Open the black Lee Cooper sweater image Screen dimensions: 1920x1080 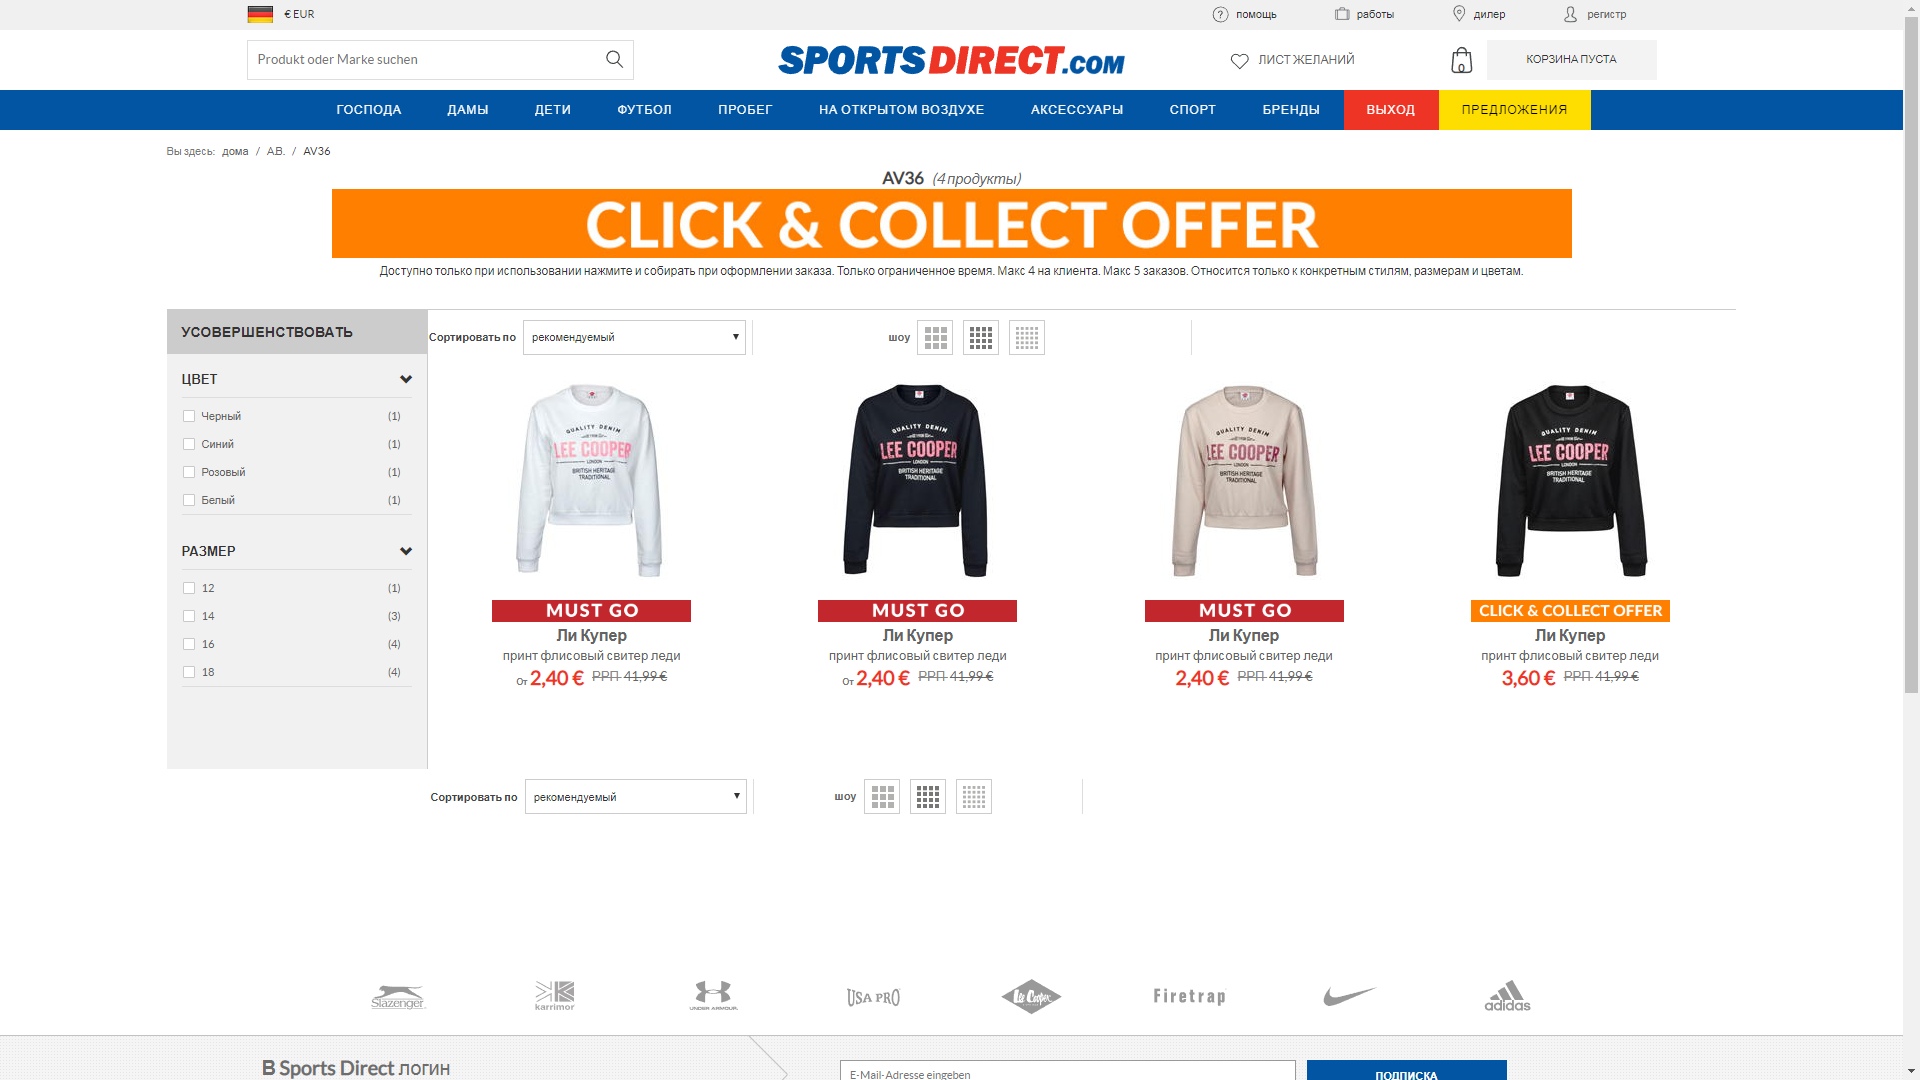pyautogui.click(x=1570, y=481)
